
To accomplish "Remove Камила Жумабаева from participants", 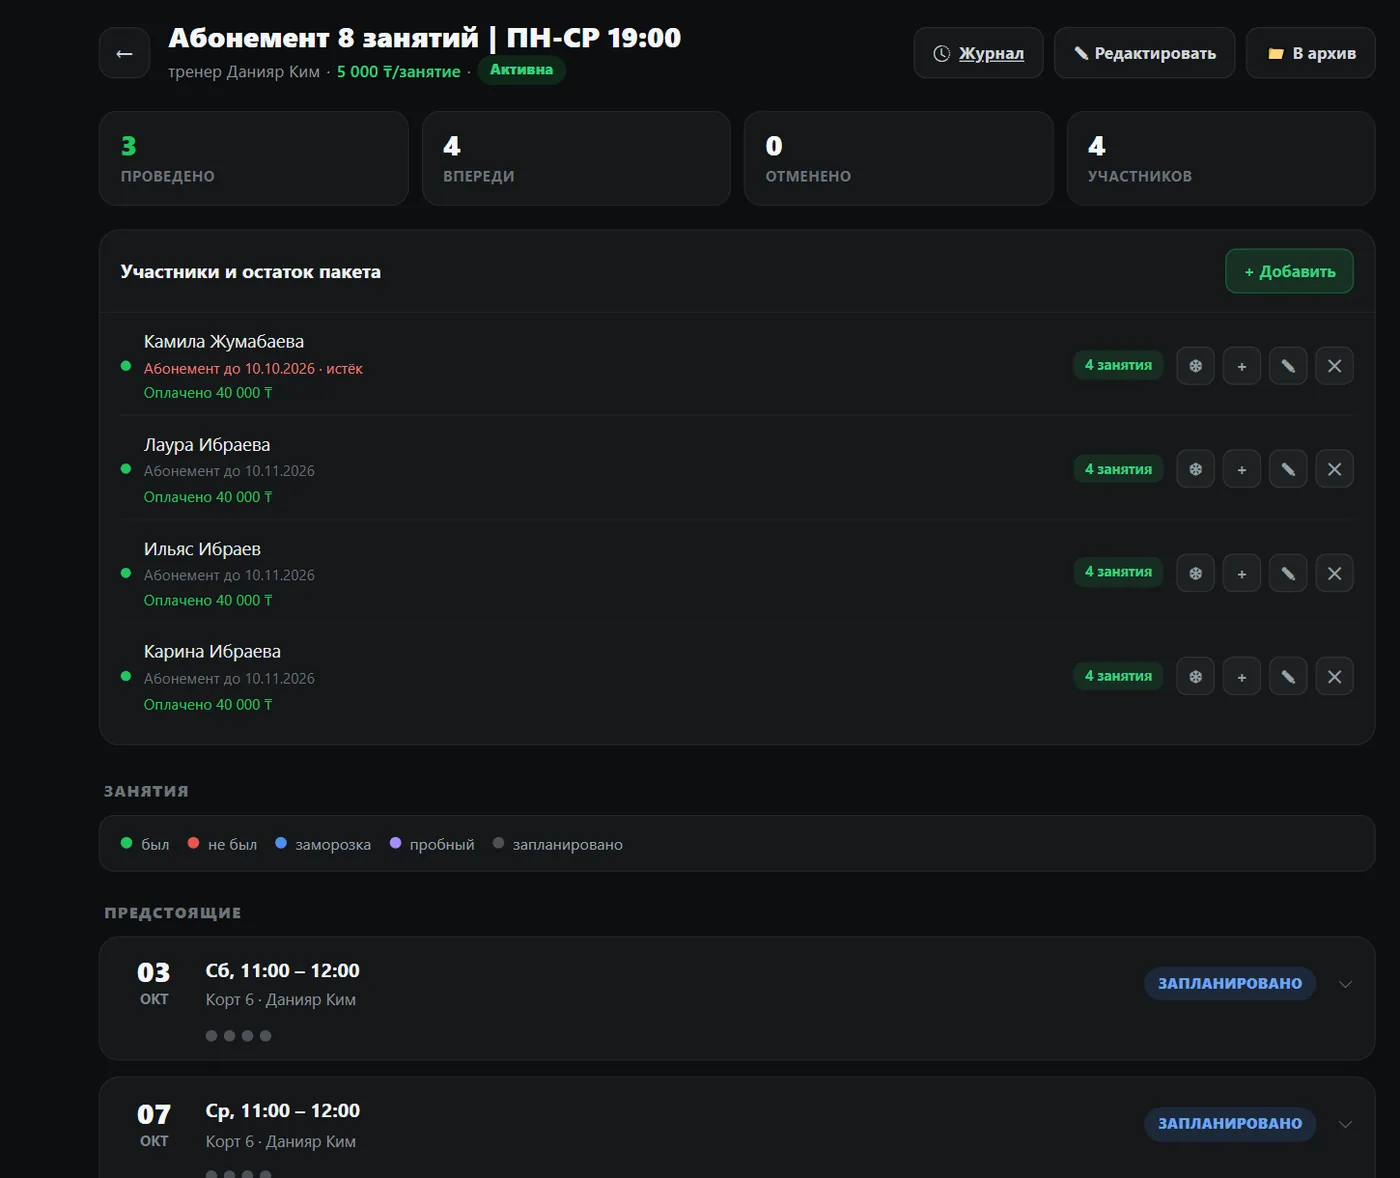I will coord(1334,366).
